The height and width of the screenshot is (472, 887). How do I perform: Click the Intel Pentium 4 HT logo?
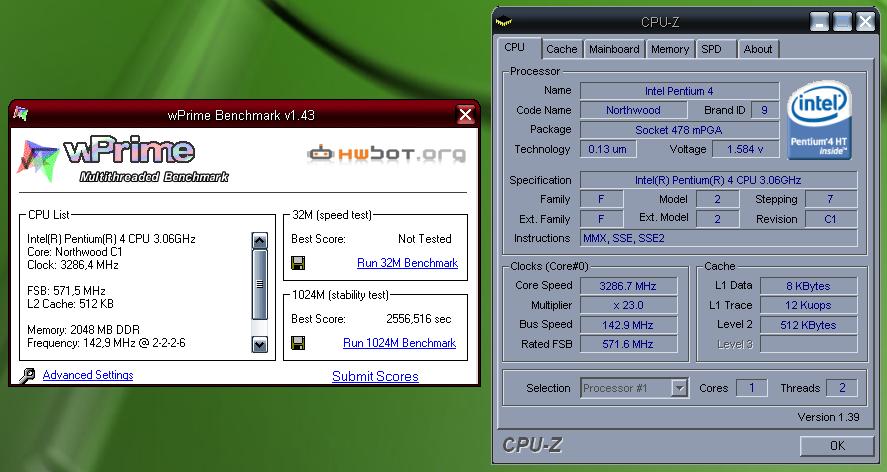[x=819, y=120]
